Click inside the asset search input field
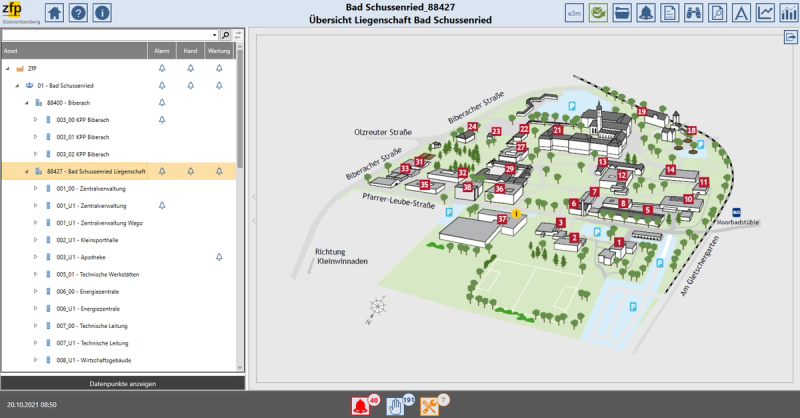This screenshot has height=418, width=800. 106,35
